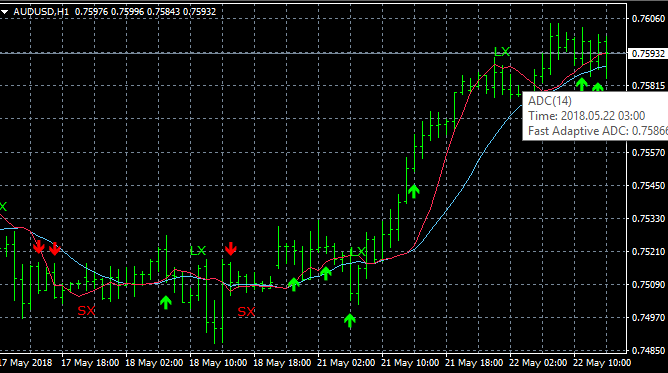
Task: Select the green LX marker at the chart's upper peak
Action: (502, 52)
